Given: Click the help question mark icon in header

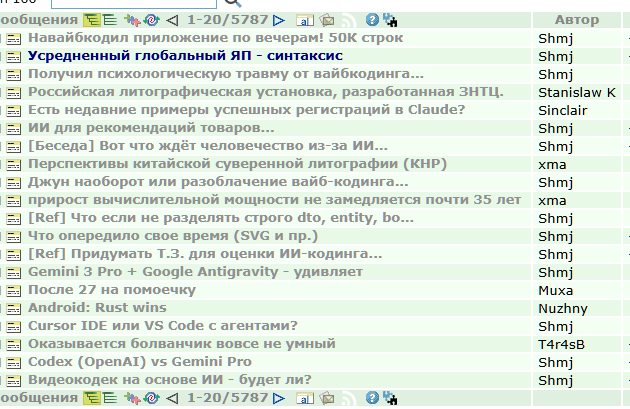Looking at the screenshot, I should point(372,19).
